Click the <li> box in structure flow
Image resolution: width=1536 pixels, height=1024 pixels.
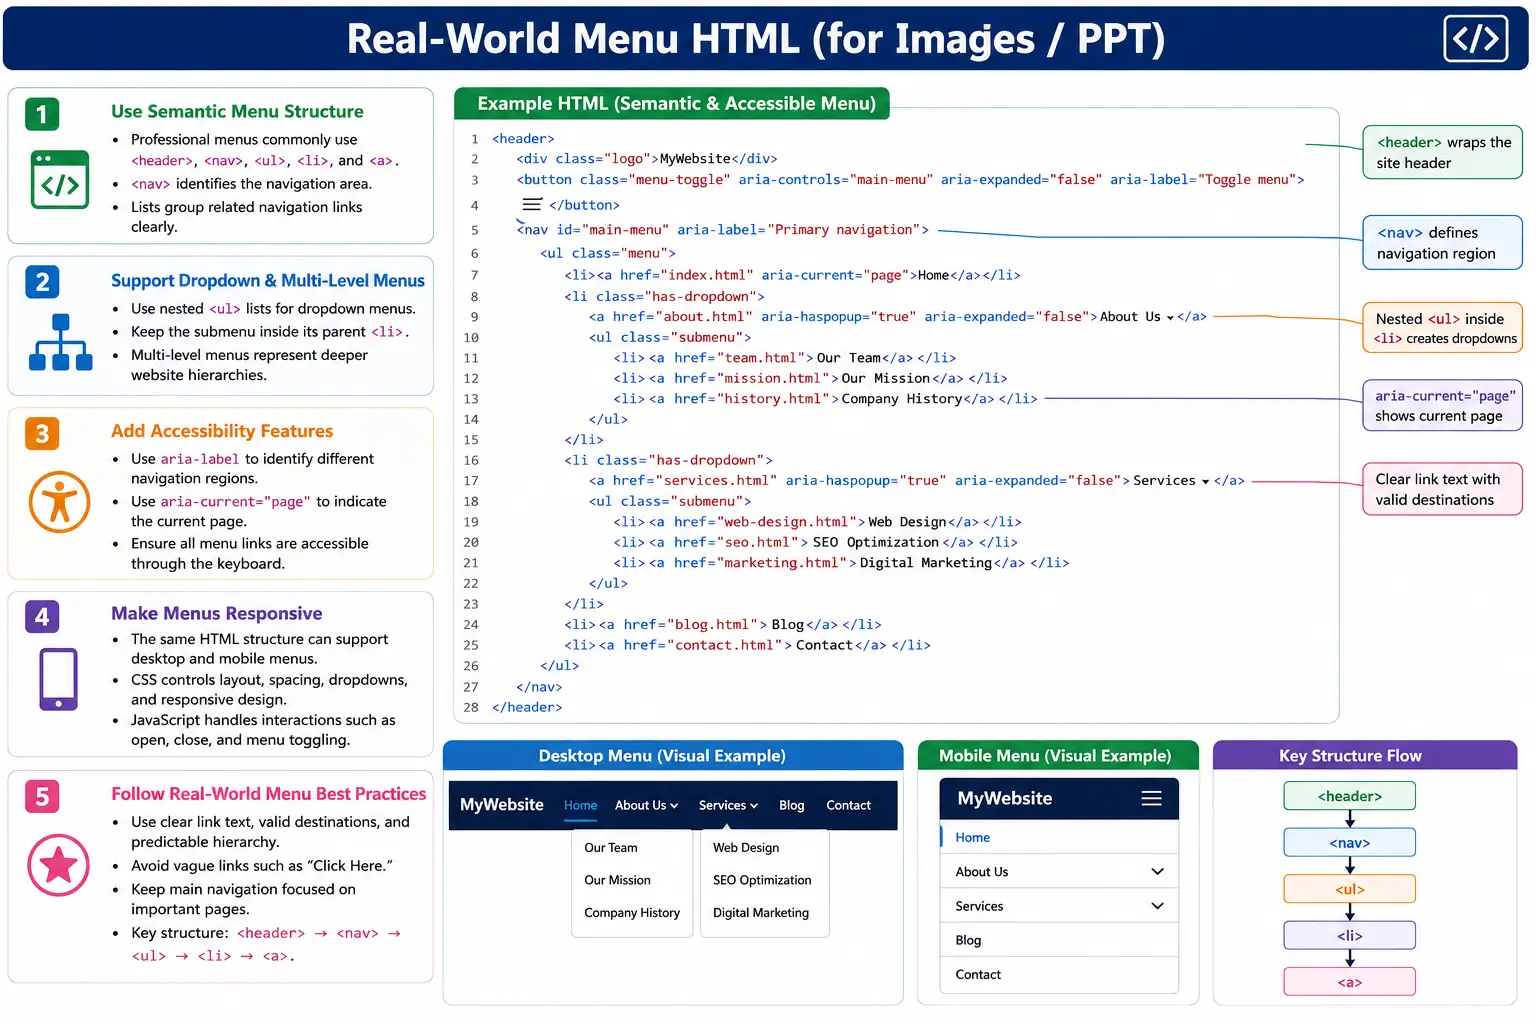[1349, 936]
